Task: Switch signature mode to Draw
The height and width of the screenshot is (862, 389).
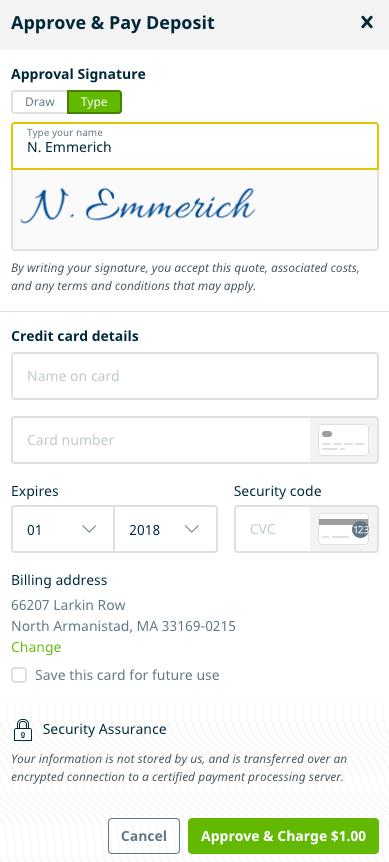Action: click(40, 102)
